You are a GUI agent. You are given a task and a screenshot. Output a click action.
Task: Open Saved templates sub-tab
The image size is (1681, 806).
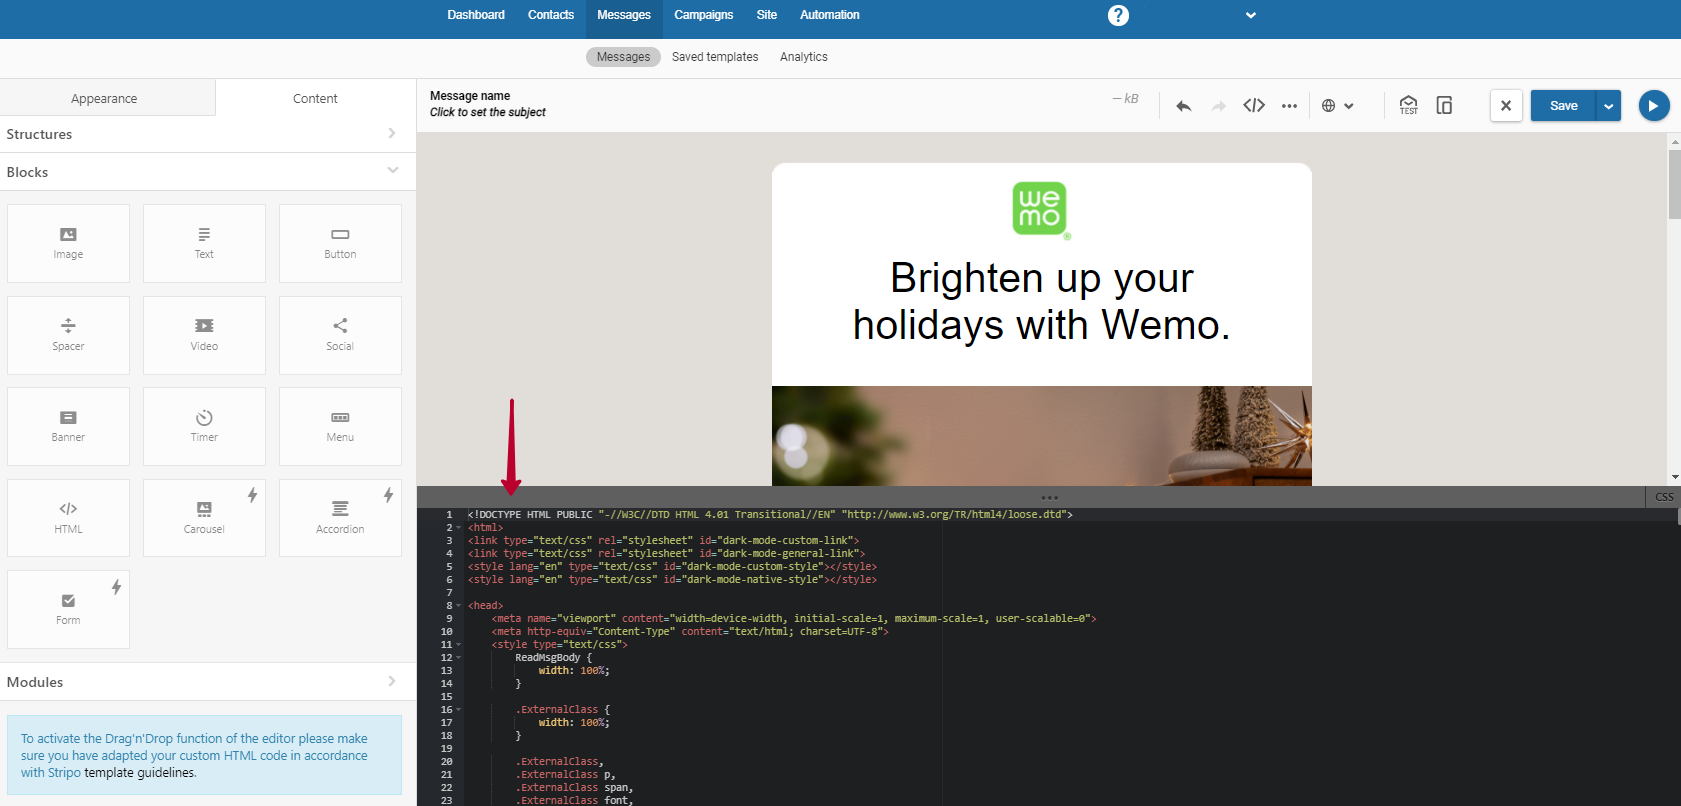point(715,57)
